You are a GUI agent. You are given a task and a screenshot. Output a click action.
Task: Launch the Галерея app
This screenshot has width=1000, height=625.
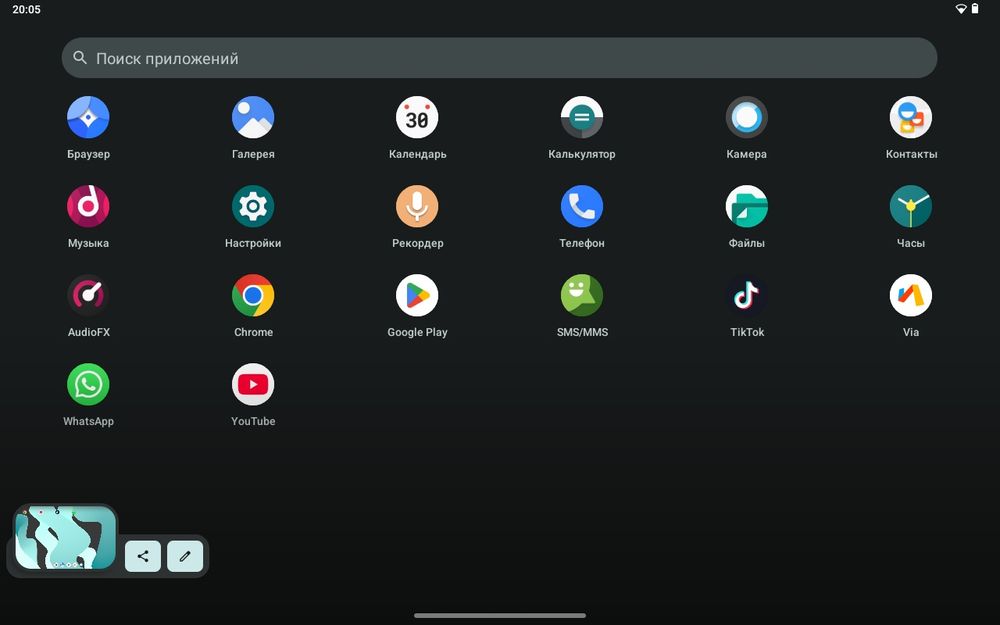pyautogui.click(x=253, y=117)
